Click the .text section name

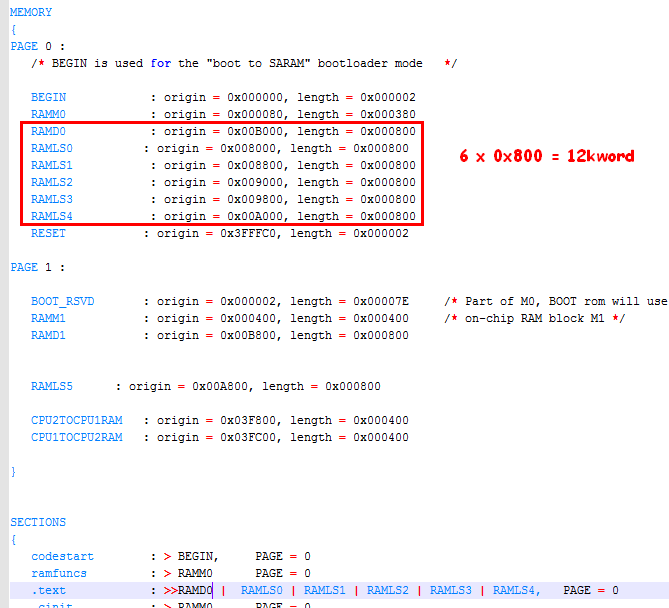48,591
